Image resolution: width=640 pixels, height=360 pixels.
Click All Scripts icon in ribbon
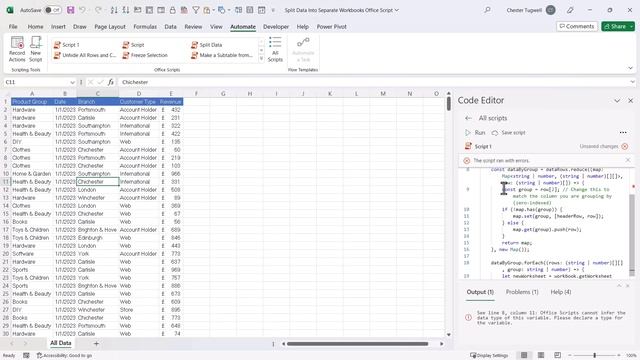[275, 49]
